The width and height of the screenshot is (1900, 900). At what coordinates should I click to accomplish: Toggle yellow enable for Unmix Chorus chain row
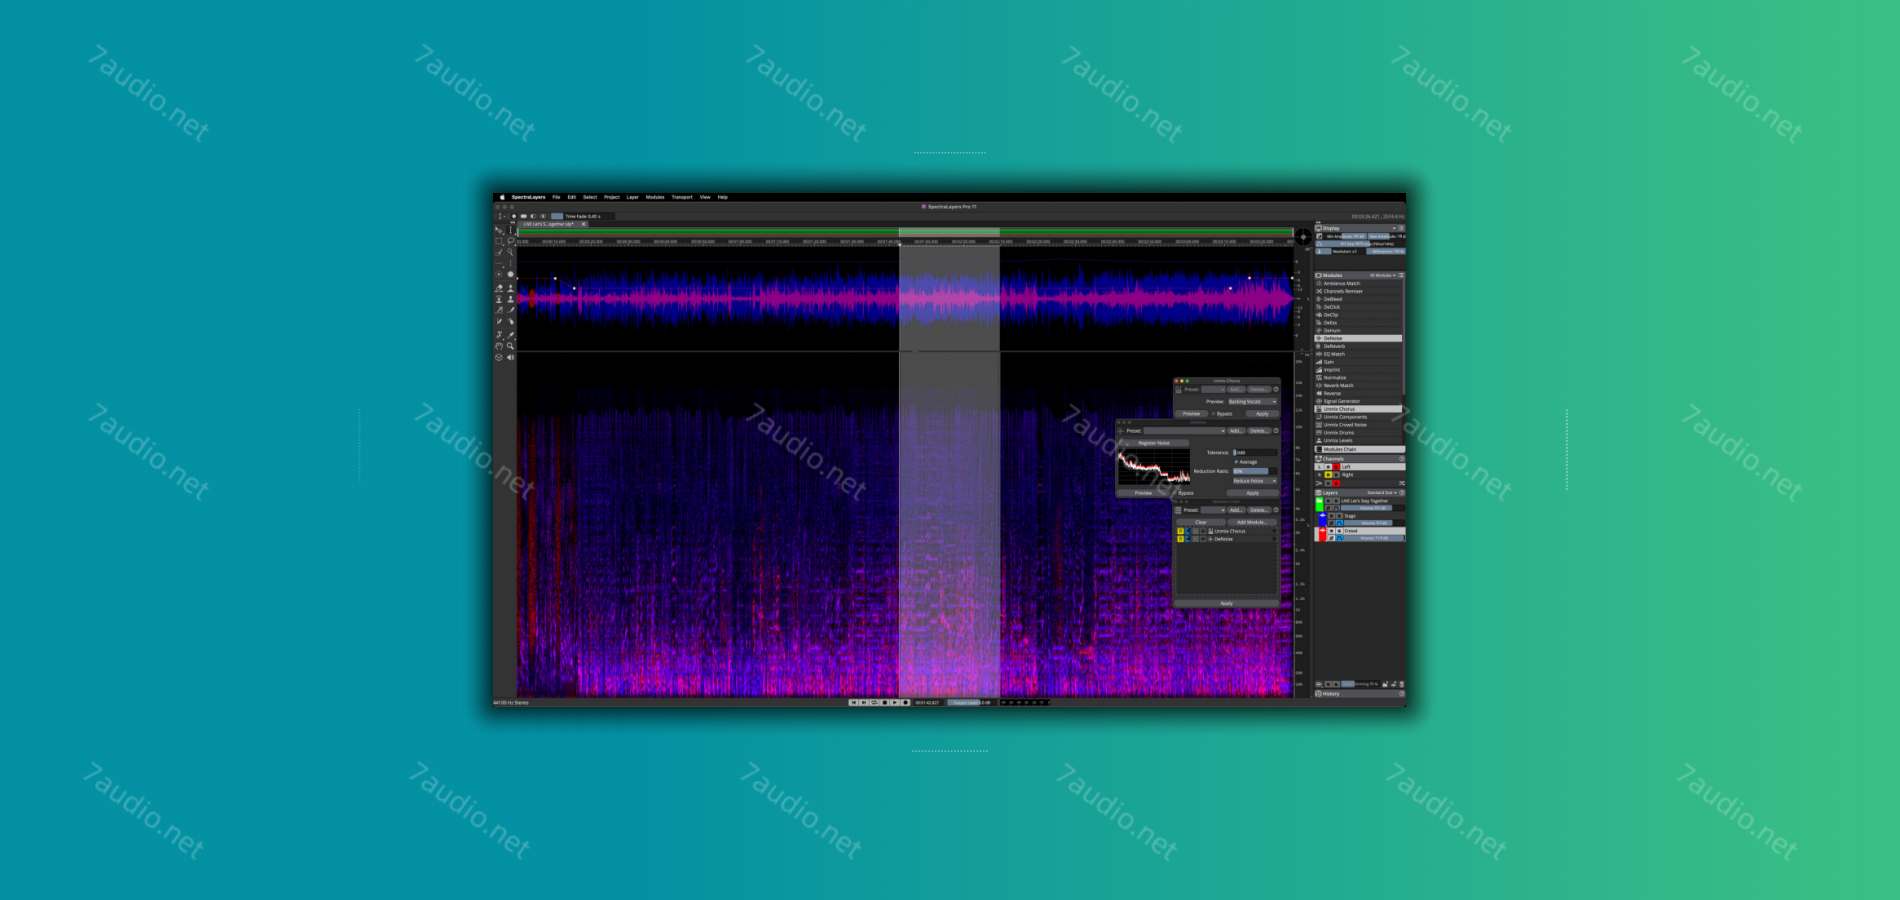[1180, 531]
